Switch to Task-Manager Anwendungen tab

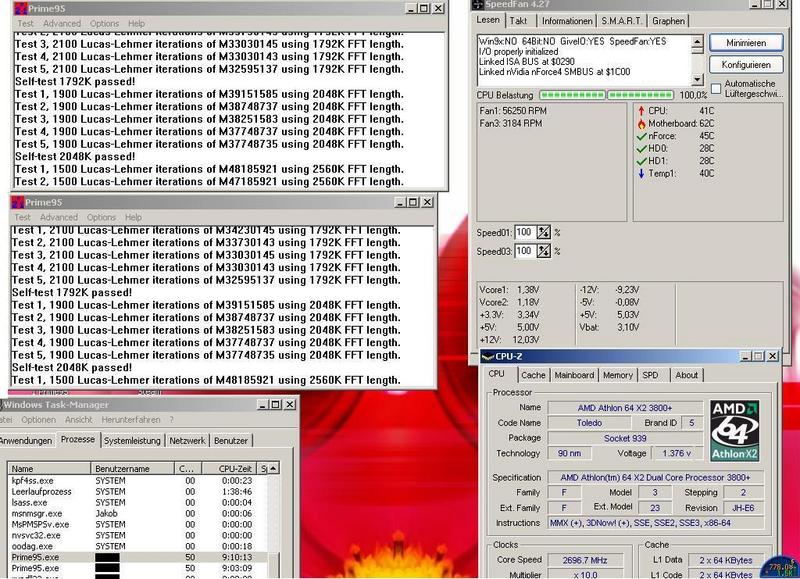click(x=26, y=441)
